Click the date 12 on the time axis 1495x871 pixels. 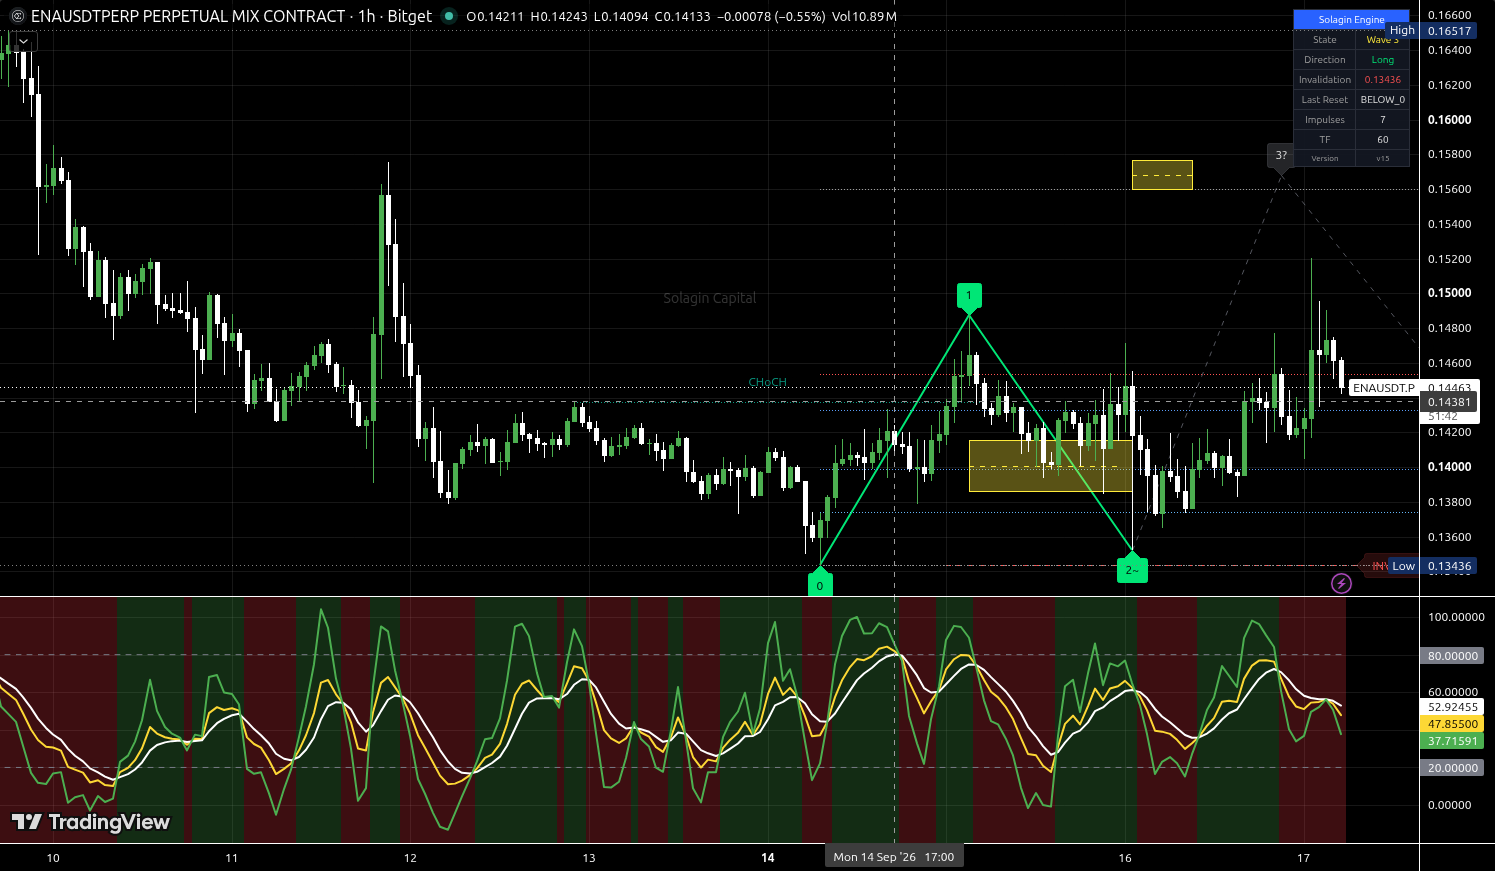(410, 858)
